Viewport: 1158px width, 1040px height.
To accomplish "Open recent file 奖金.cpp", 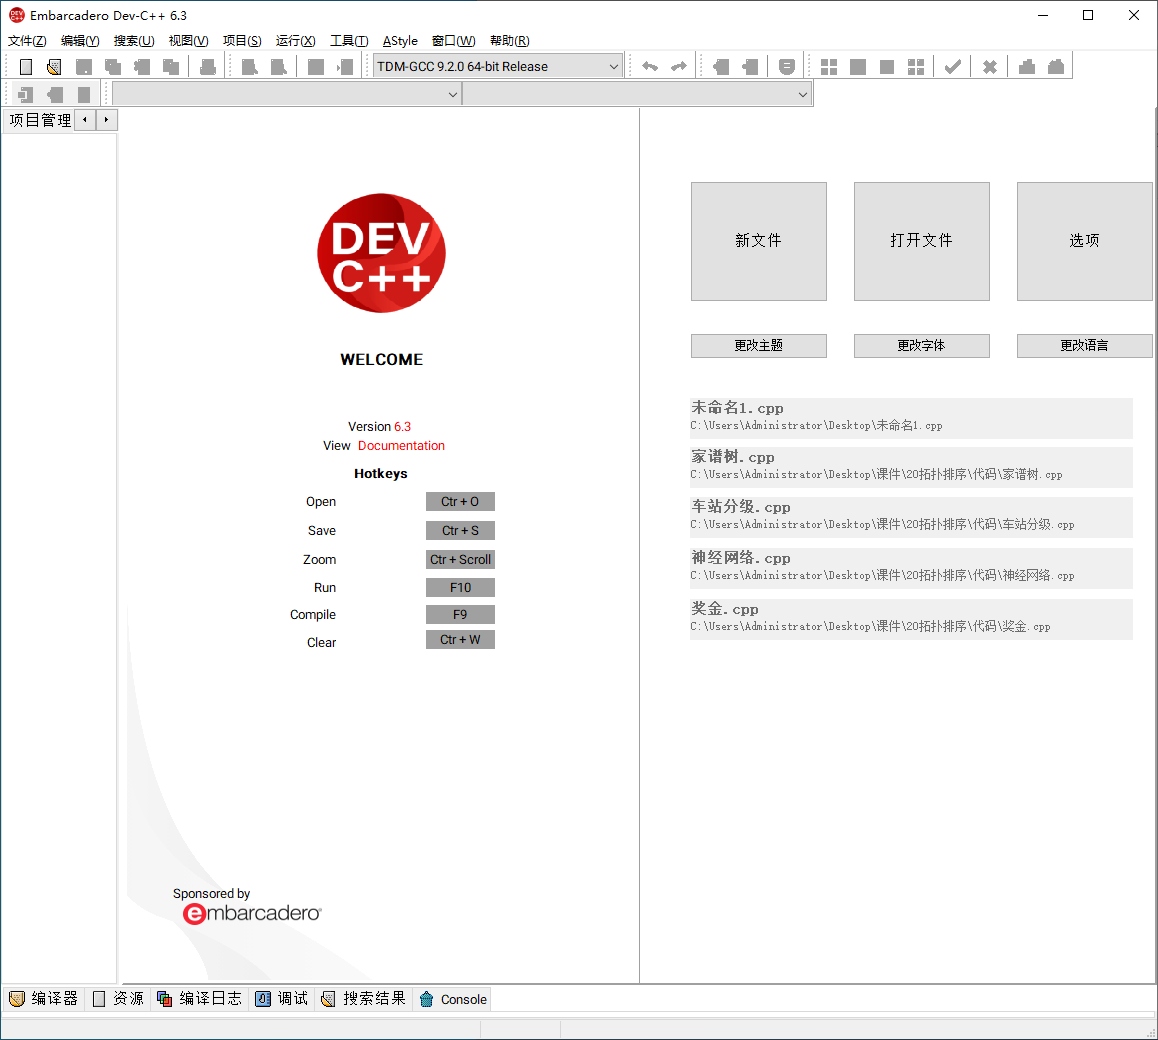I will click(x=911, y=619).
